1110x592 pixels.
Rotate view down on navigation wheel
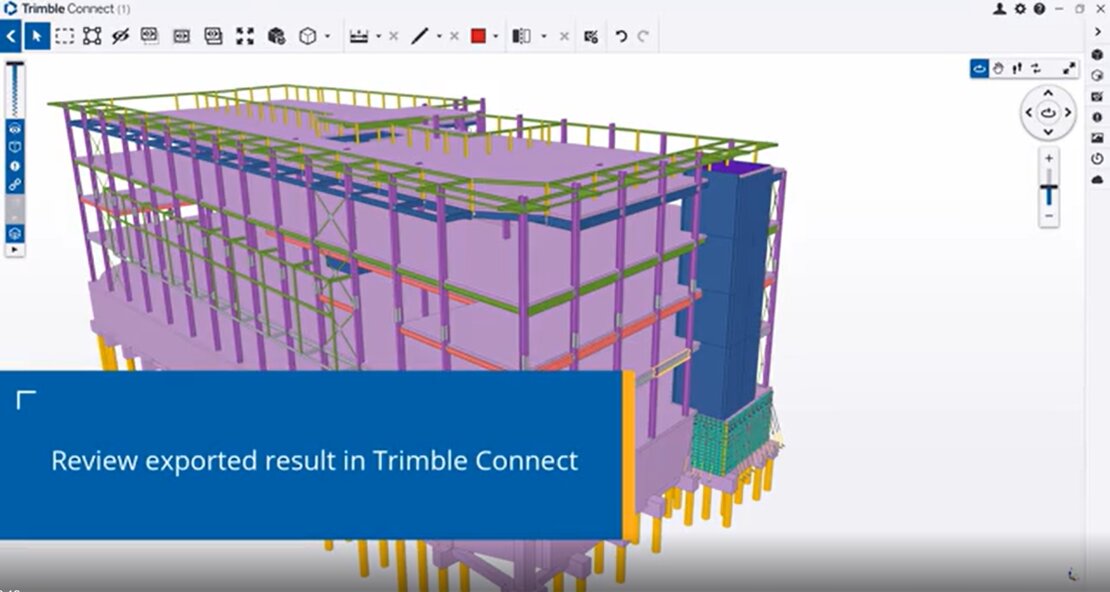click(x=1048, y=132)
